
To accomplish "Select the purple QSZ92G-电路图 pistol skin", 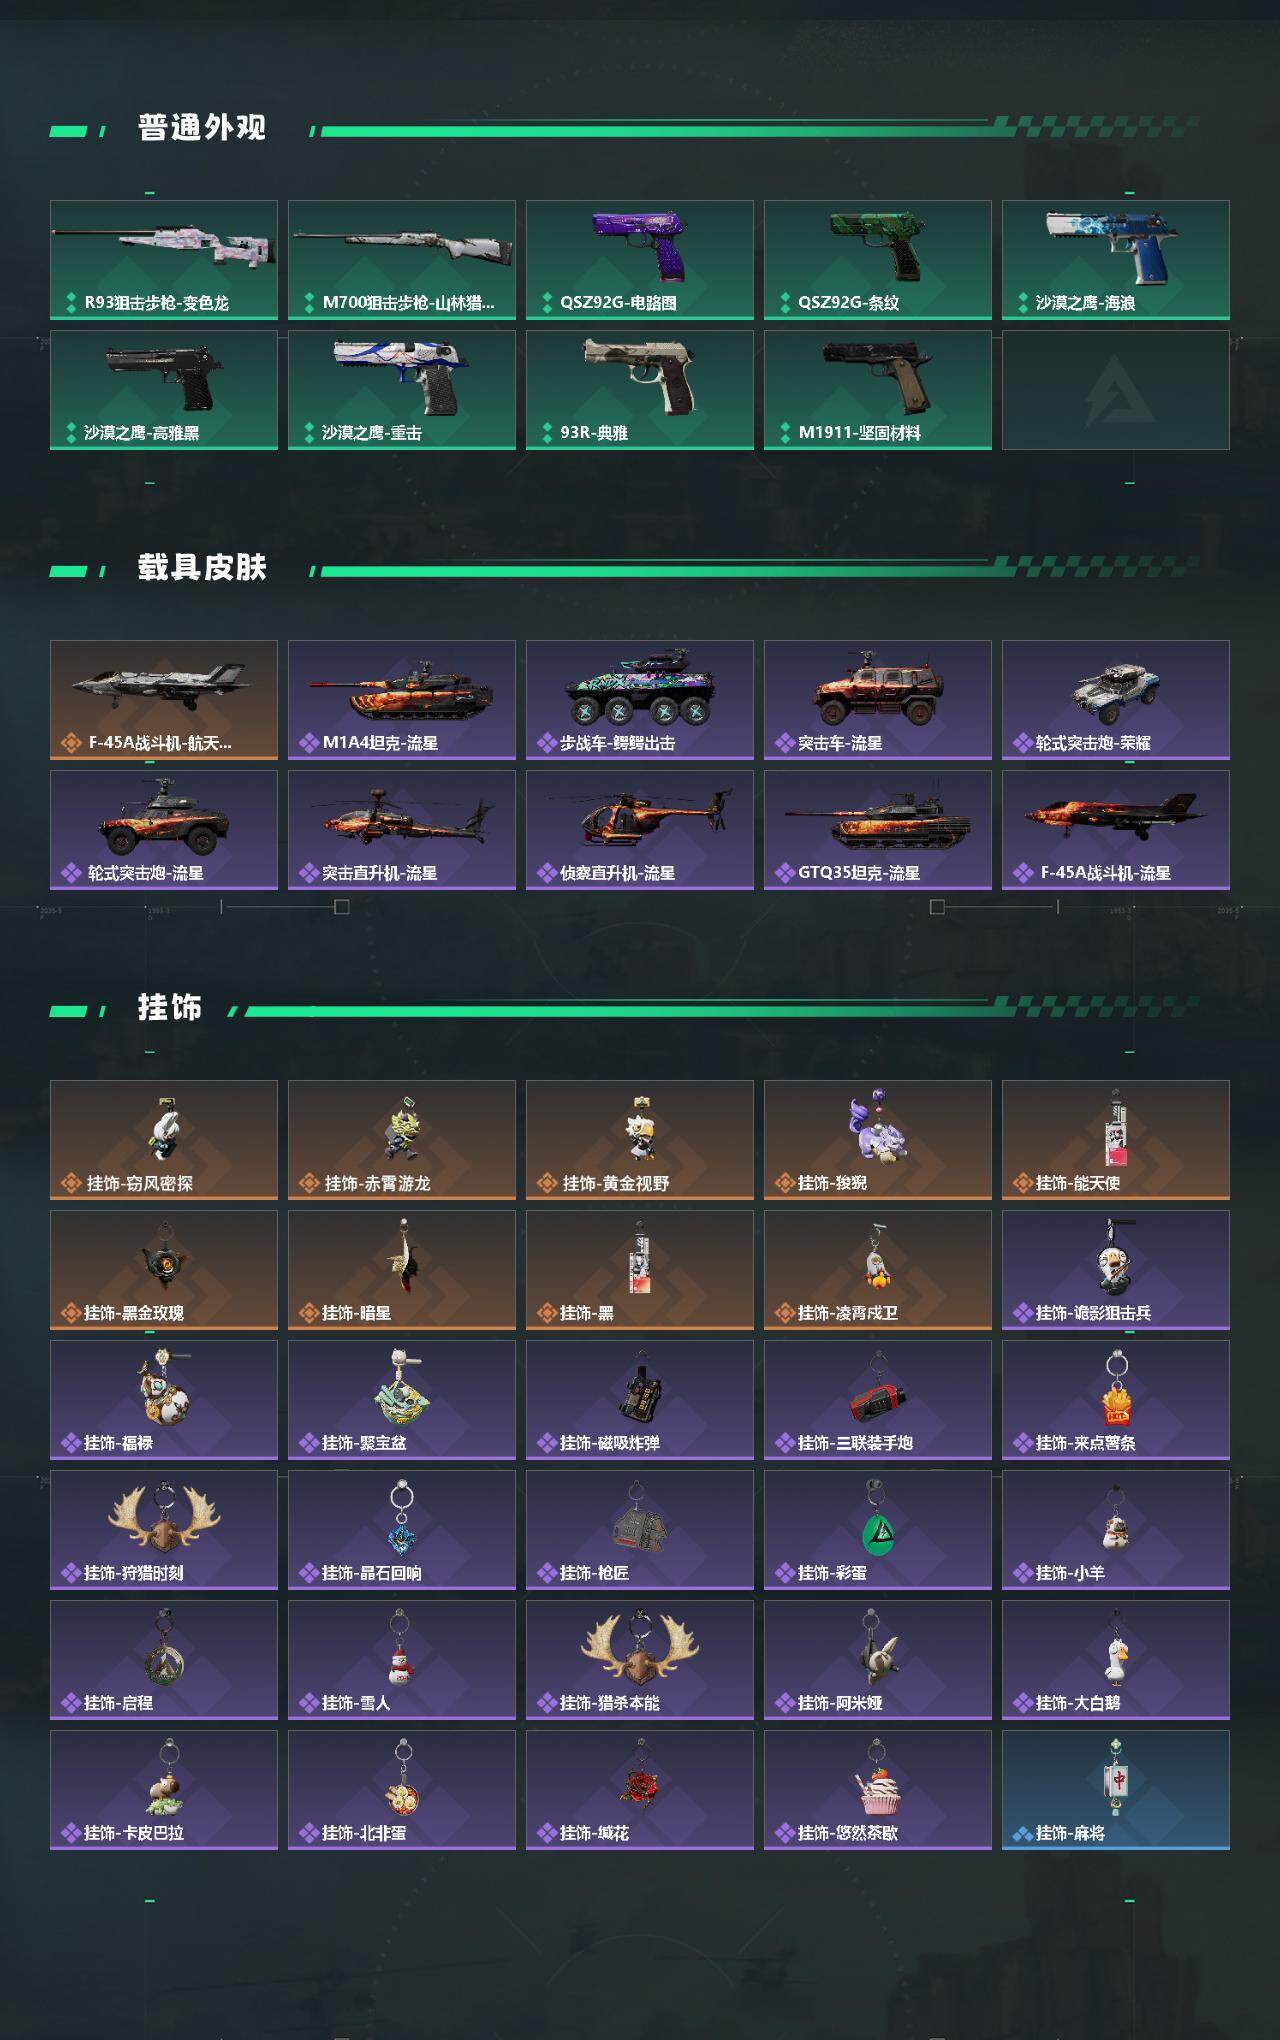I will point(640,260).
